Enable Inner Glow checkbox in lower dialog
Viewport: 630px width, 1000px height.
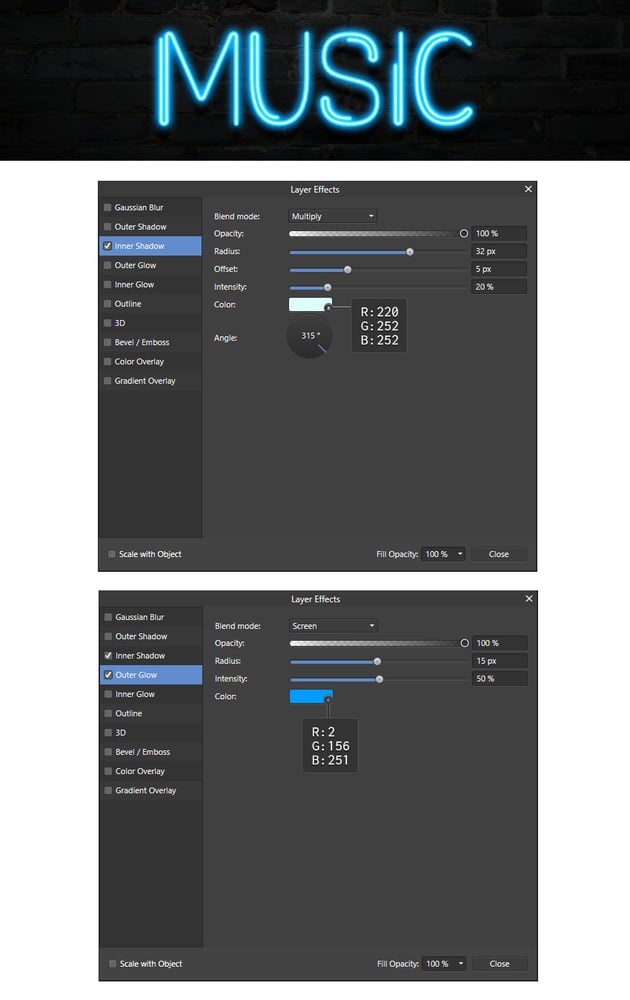pos(108,694)
